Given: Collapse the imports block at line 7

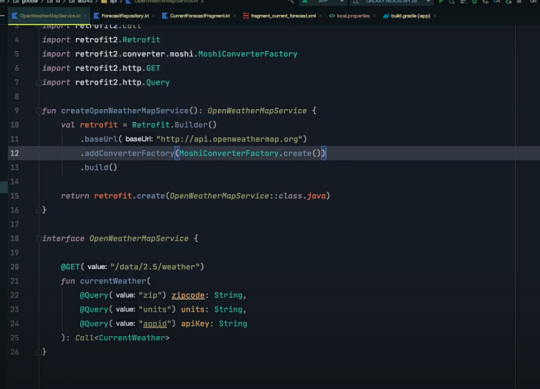Looking at the screenshot, I should tap(39, 82).
